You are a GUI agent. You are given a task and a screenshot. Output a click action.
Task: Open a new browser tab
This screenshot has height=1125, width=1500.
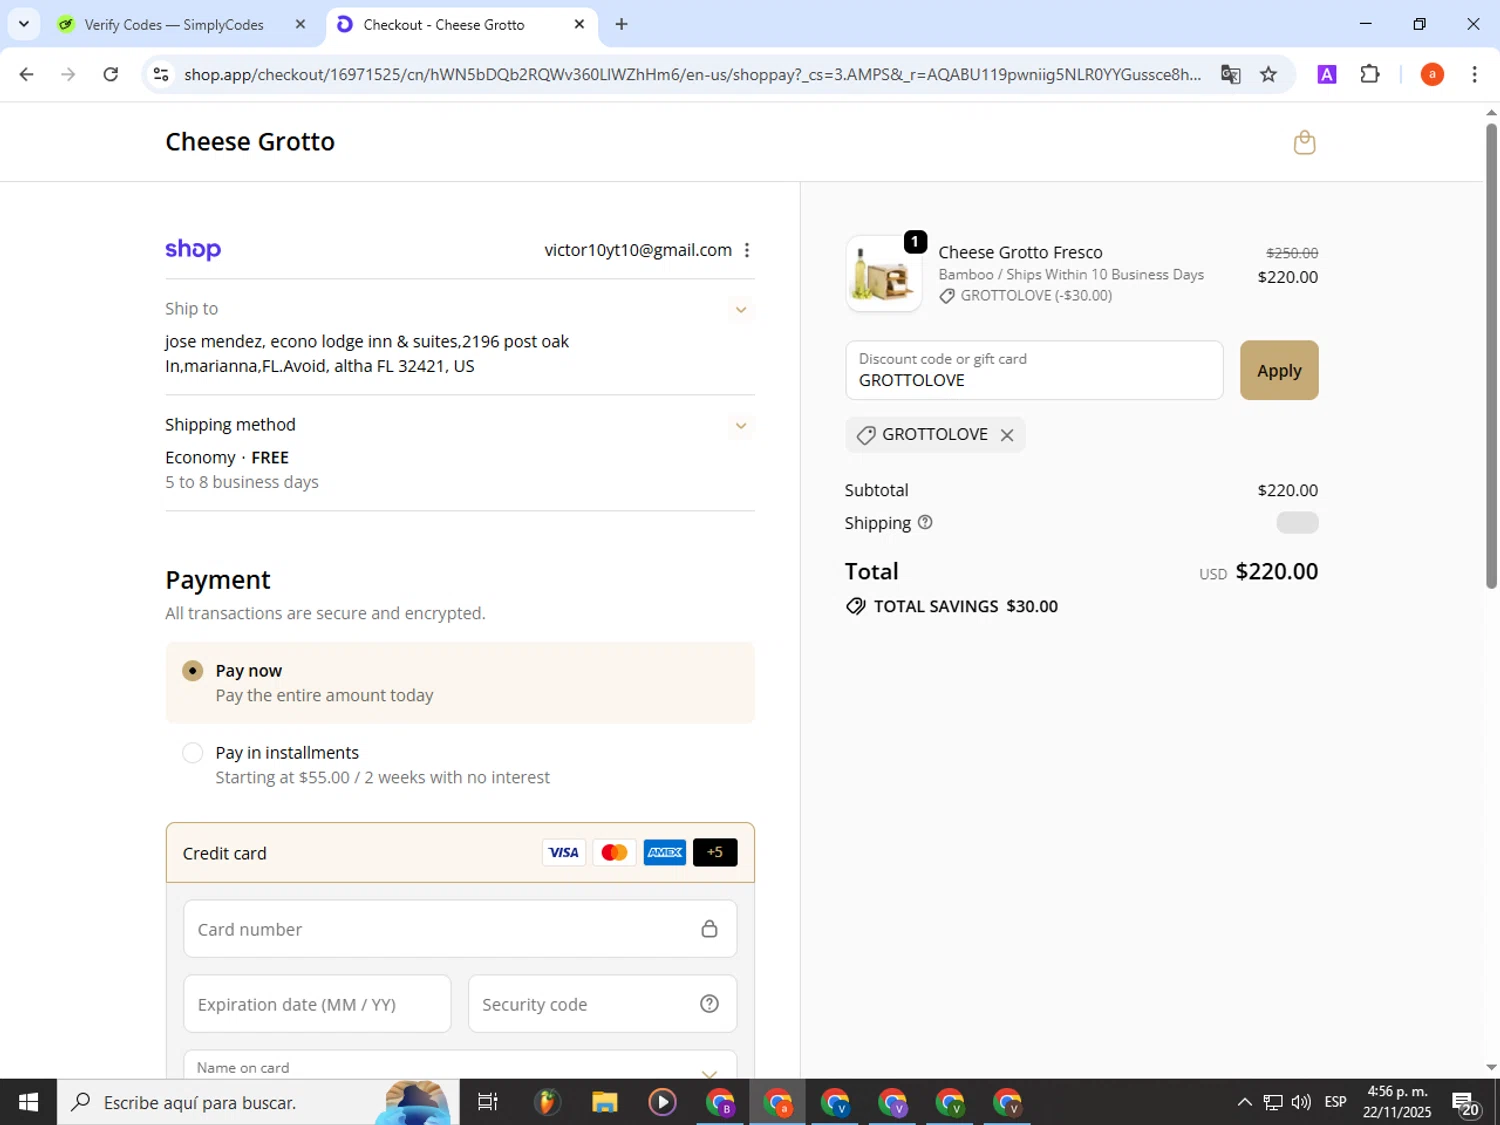(622, 24)
